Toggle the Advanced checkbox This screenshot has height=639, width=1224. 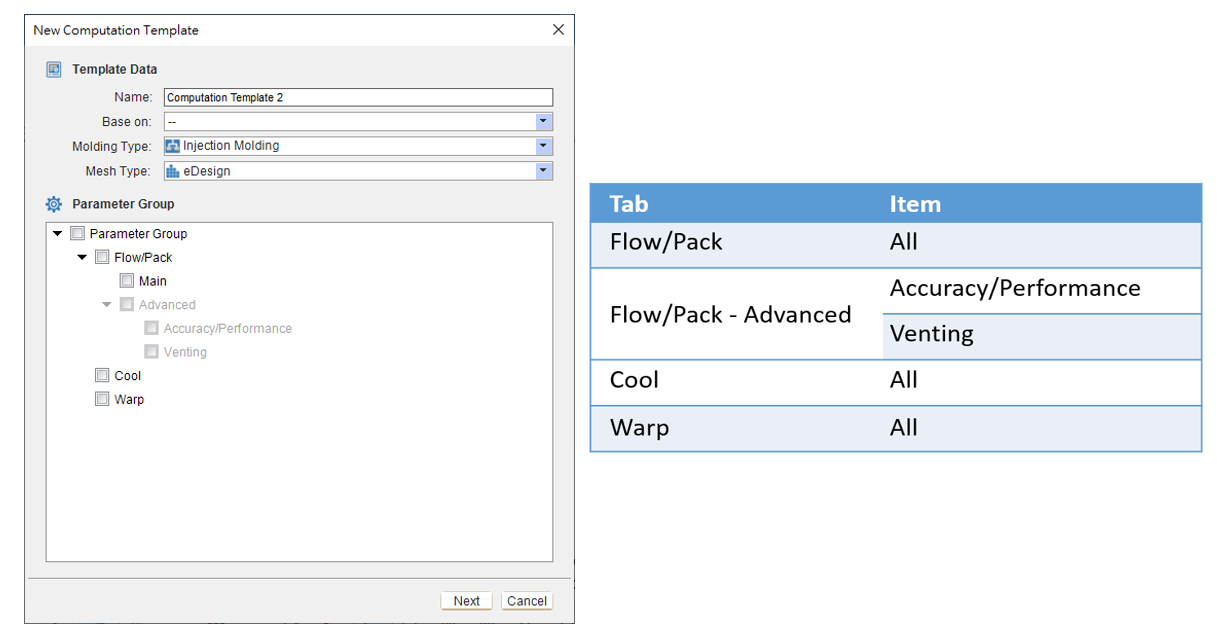(126, 305)
